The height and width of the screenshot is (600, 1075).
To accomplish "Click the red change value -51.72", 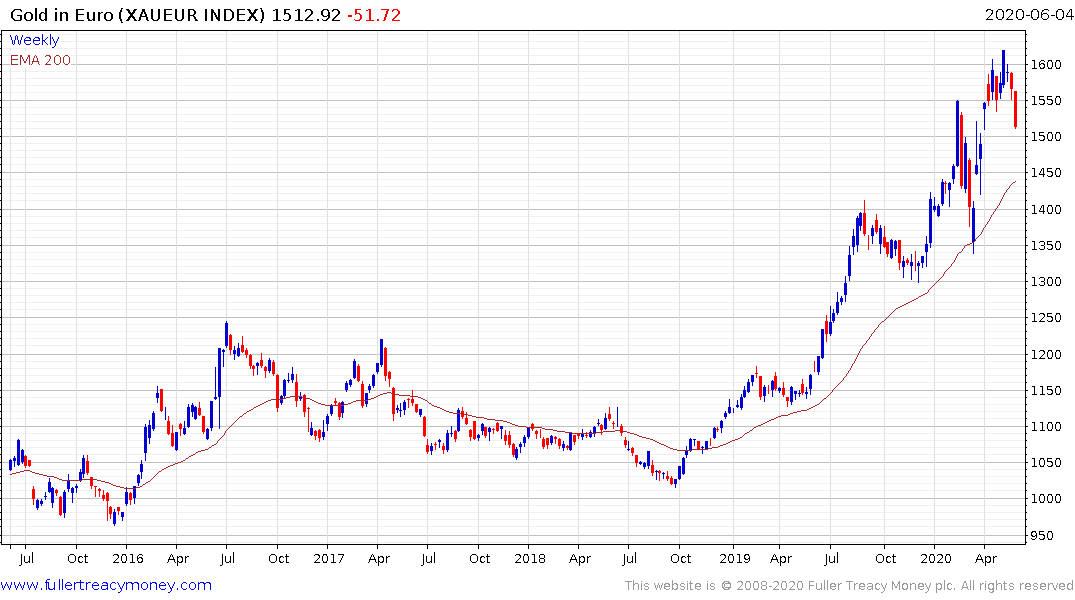I will [x=374, y=15].
